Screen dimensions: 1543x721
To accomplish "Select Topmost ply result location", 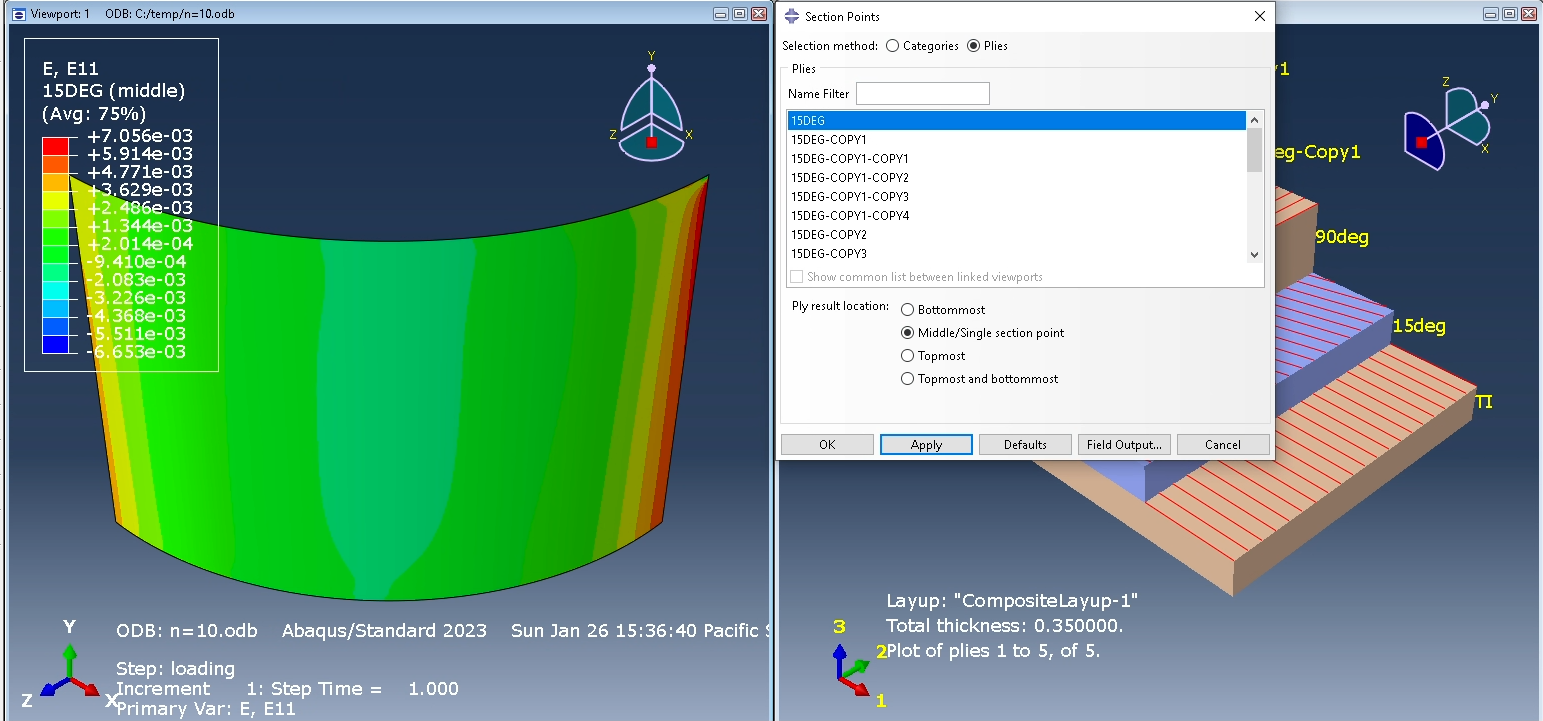I will [908, 355].
